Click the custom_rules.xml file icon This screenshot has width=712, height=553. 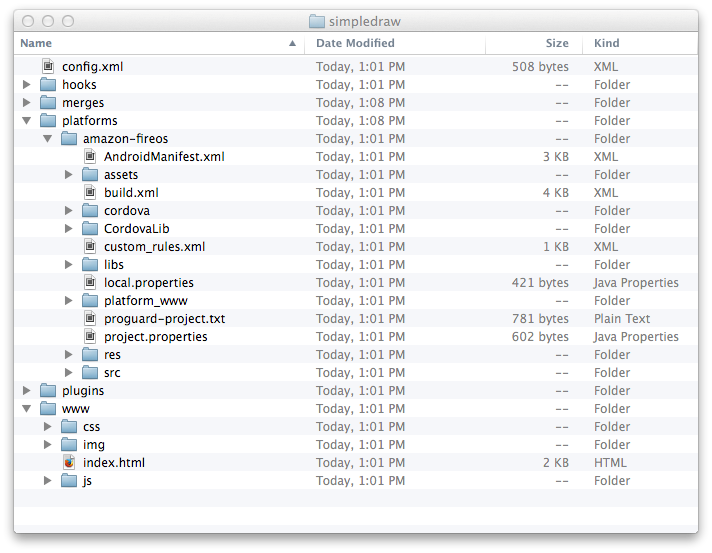(90, 247)
